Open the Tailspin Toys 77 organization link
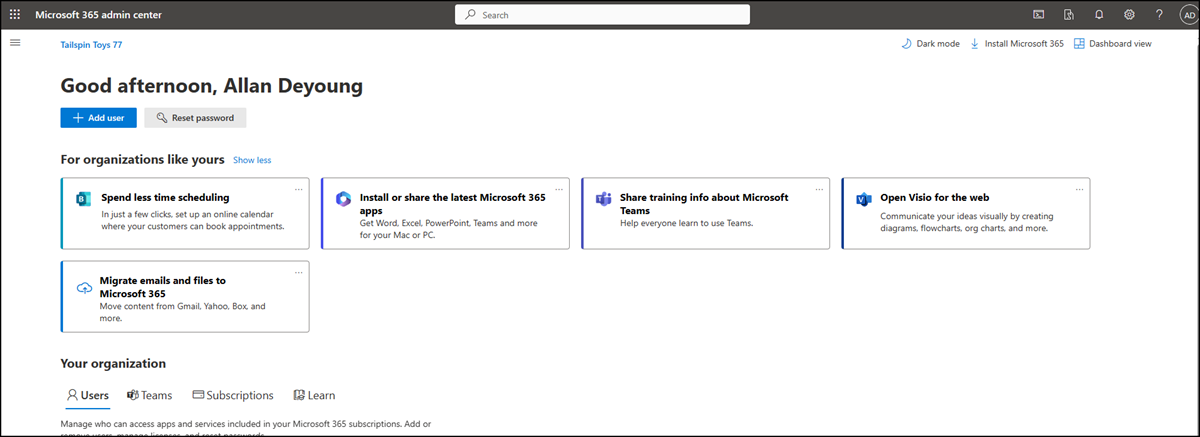1200x437 pixels. pyautogui.click(x=91, y=45)
